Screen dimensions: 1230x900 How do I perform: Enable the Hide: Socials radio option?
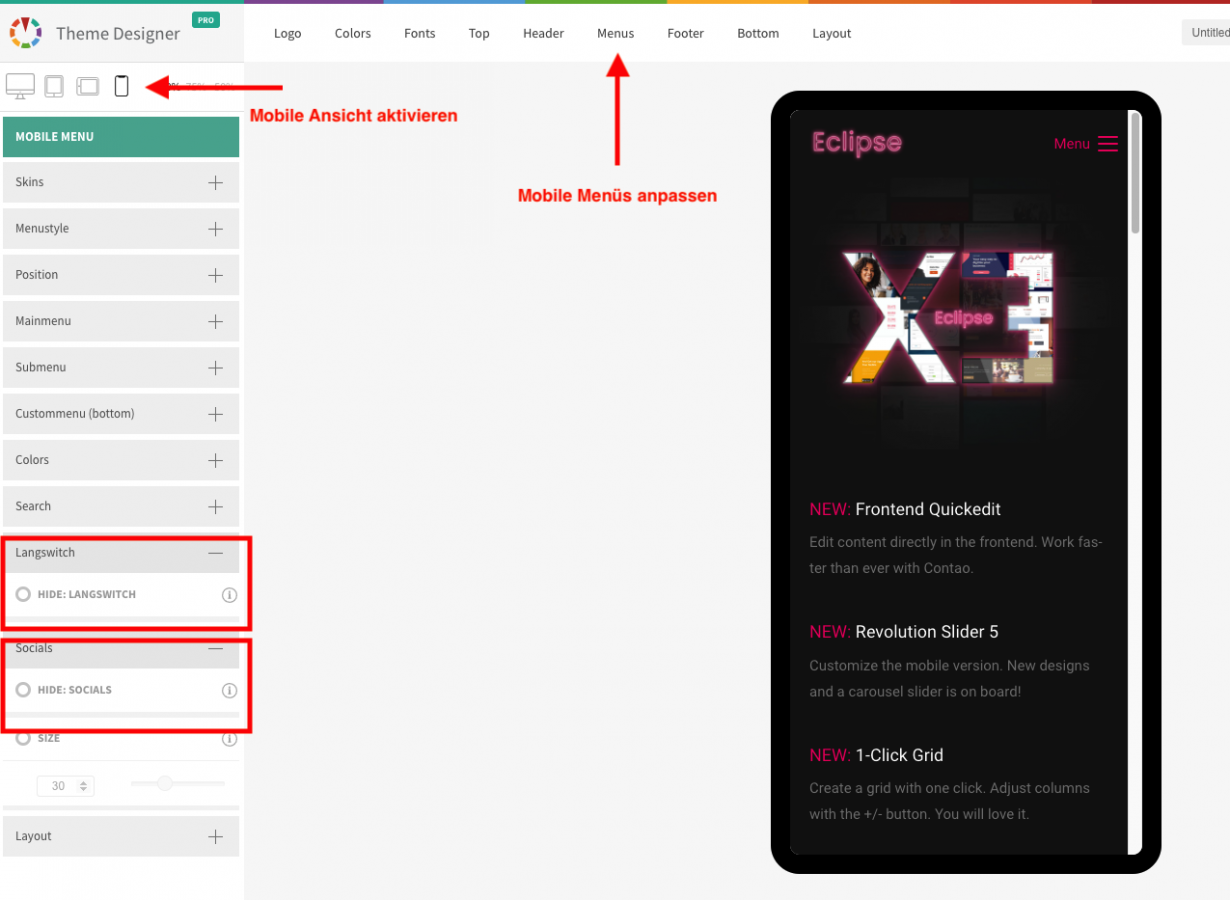[23, 690]
